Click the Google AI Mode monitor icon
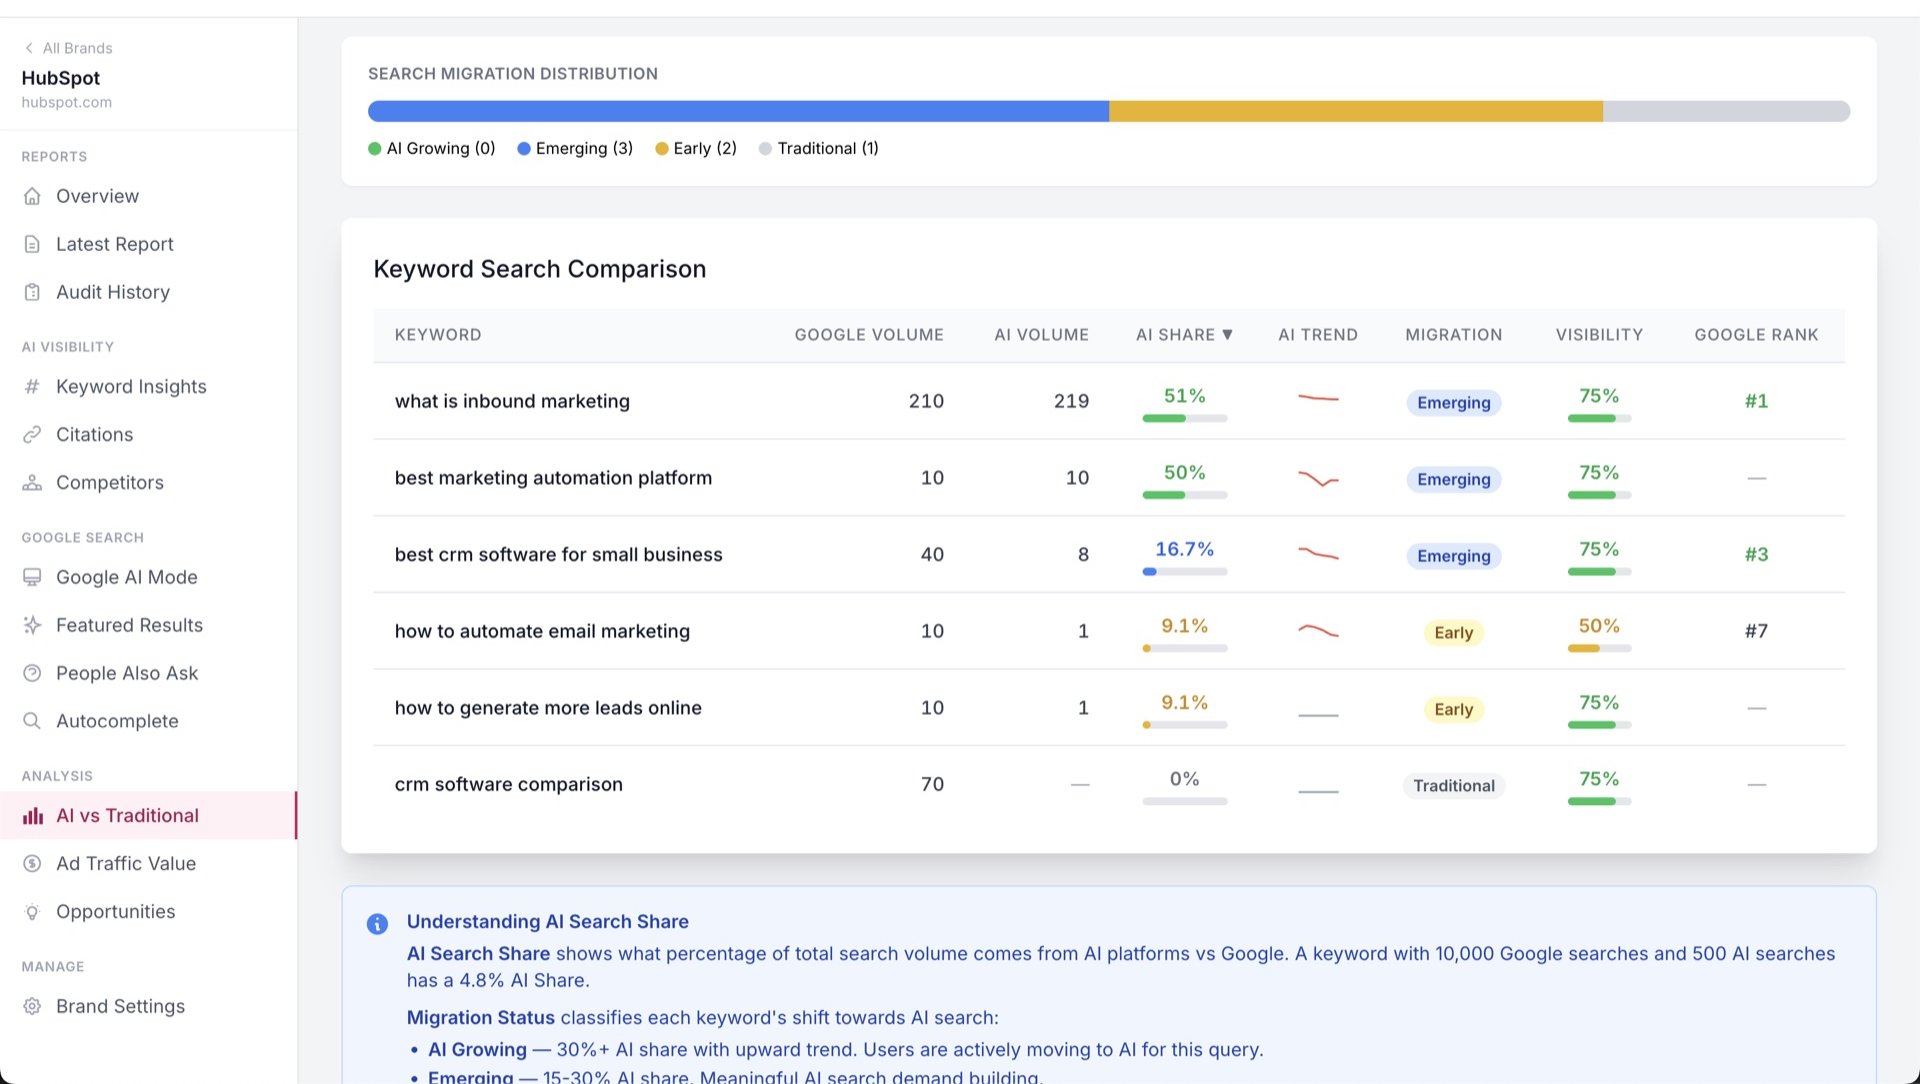Image resolution: width=1920 pixels, height=1084 pixels. click(32, 577)
